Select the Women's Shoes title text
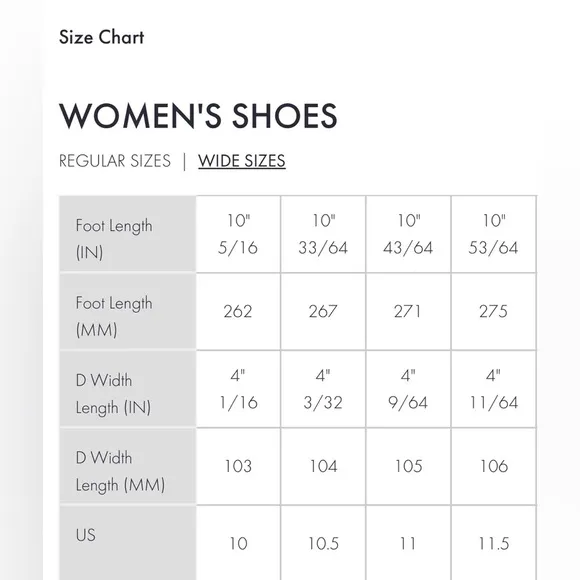The height and width of the screenshot is (580, 580). (198, 116)
